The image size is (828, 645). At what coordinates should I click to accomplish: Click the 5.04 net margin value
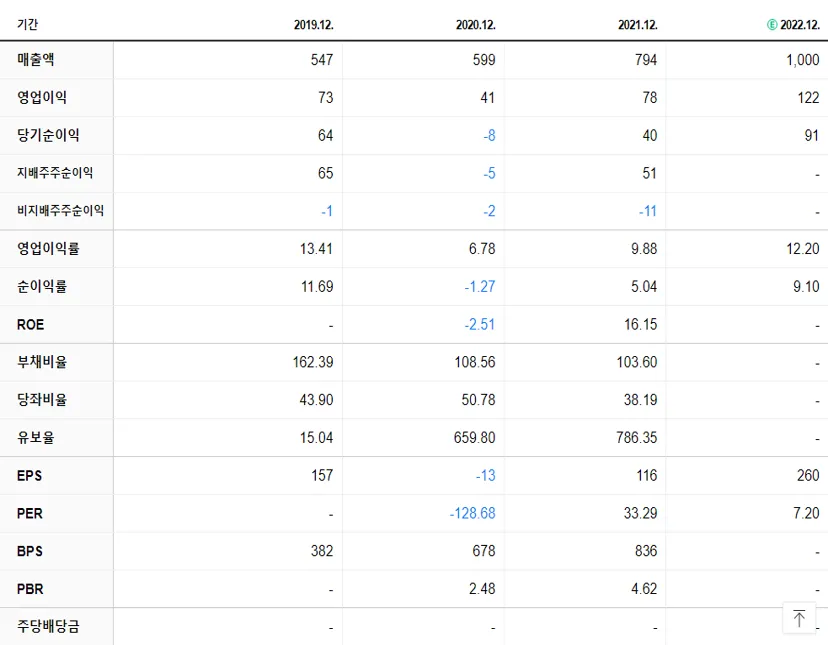(644, 286)
